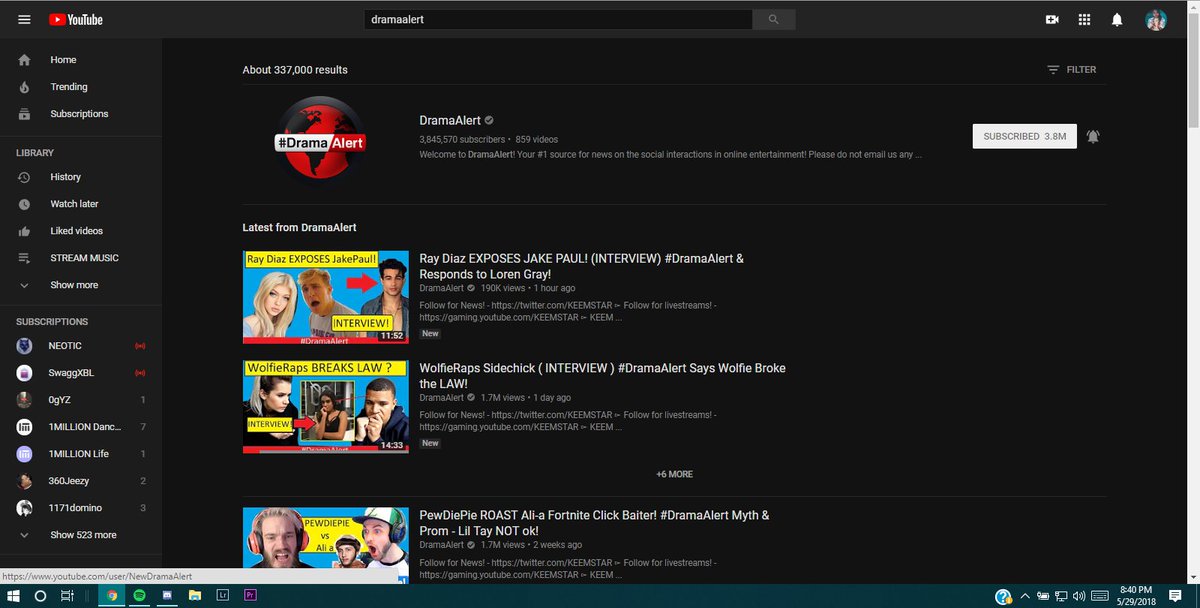This screenshot has width=1200, height=608.
Task: Click the NEOTIC channel avatar
Action: click(x=24, y=346)
